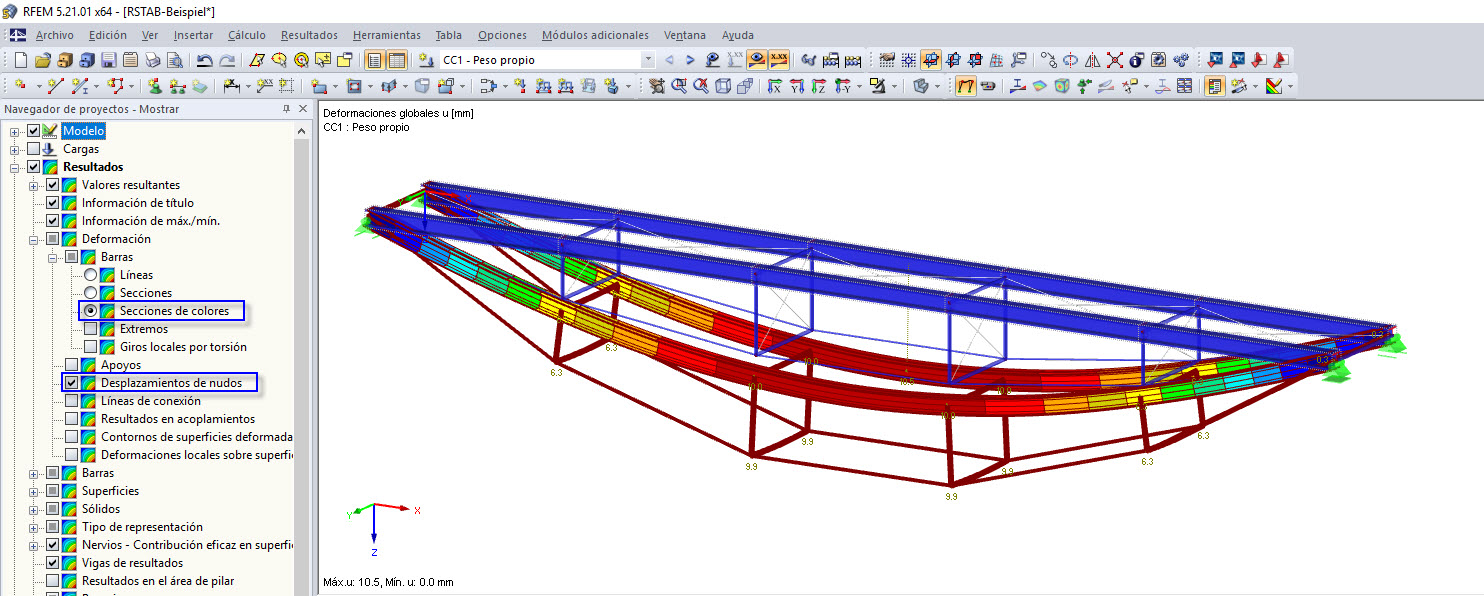The height and width of the screenshot is (596, 1484).
Task: Click the View in Z direction icon
Action: [x=821, y=87]
